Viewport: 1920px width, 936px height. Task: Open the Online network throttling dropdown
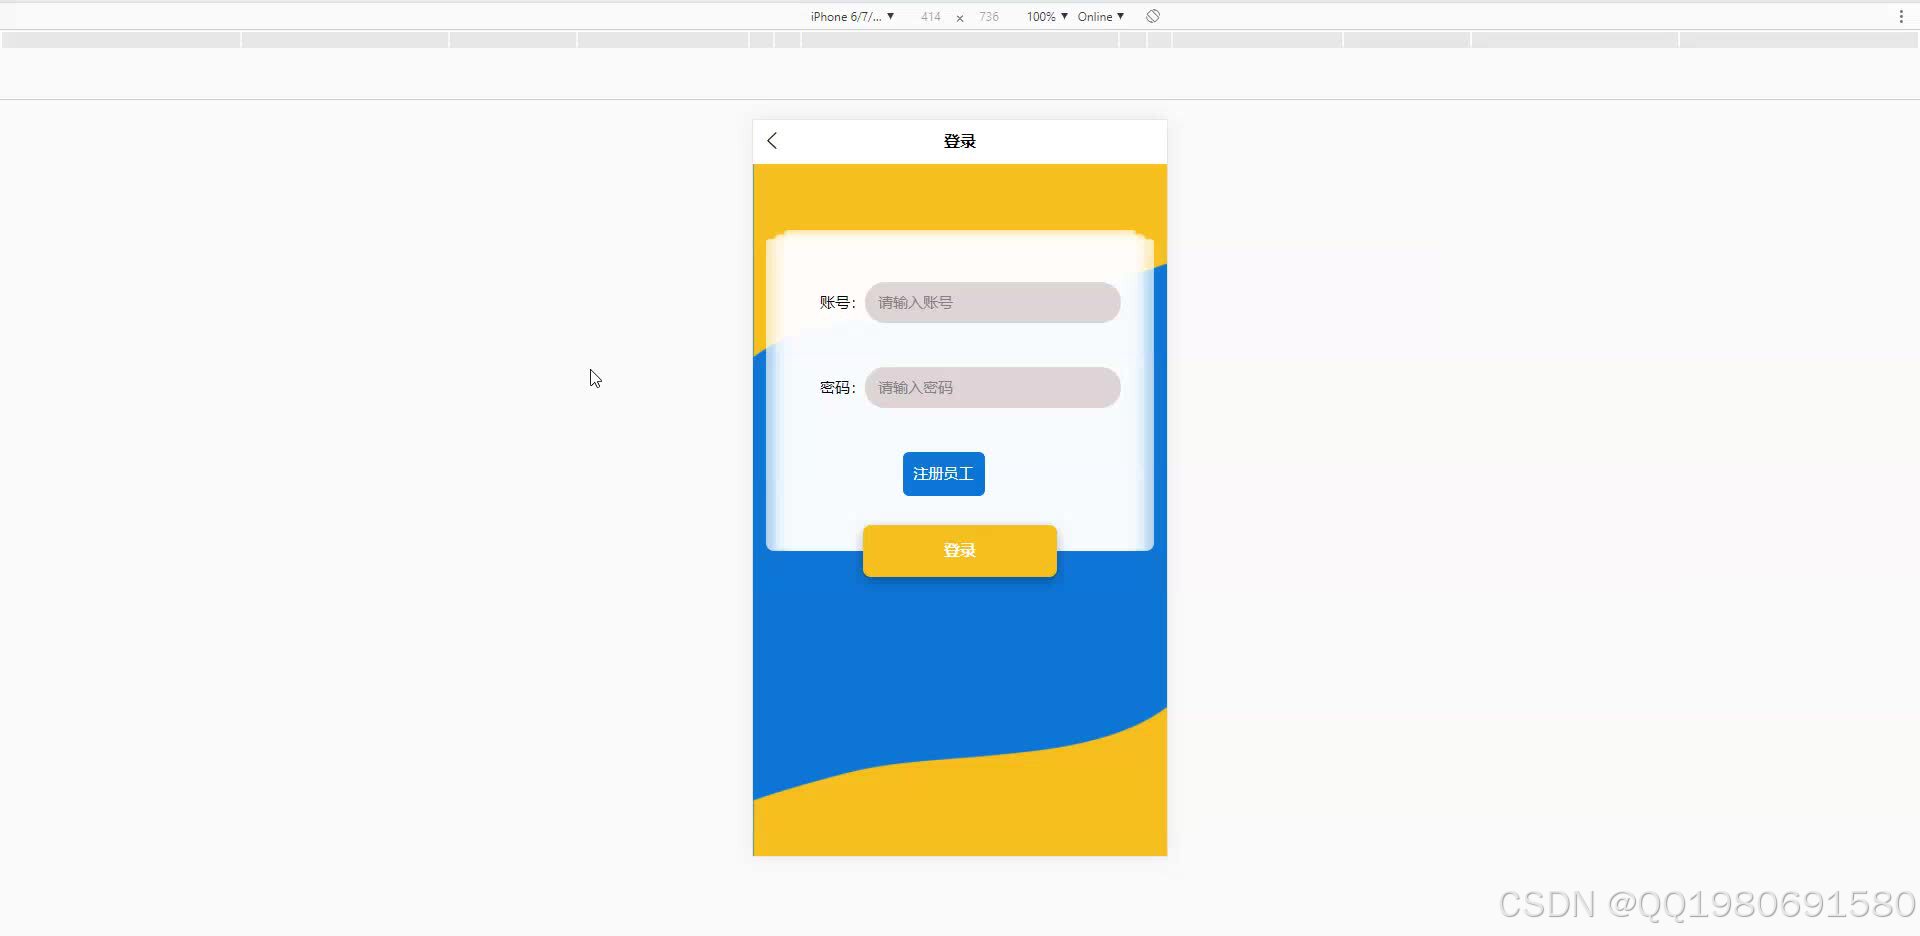(1098, 16)
